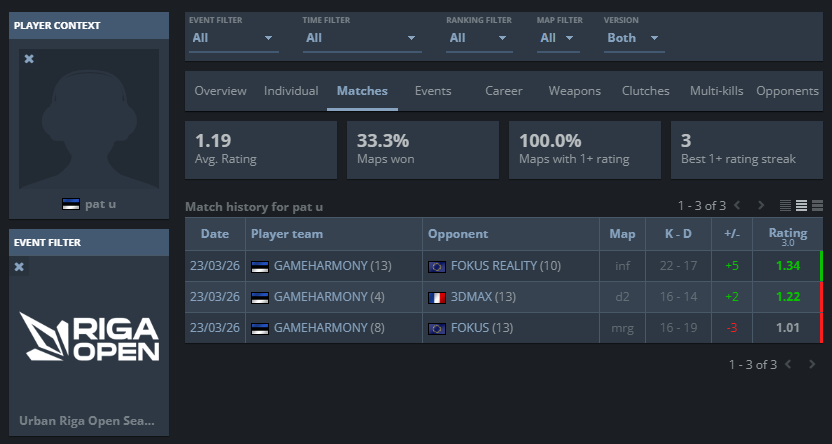Open the Multi-kills tab
The width and height of the screenshot is (832, 444).
coord(716,91)
